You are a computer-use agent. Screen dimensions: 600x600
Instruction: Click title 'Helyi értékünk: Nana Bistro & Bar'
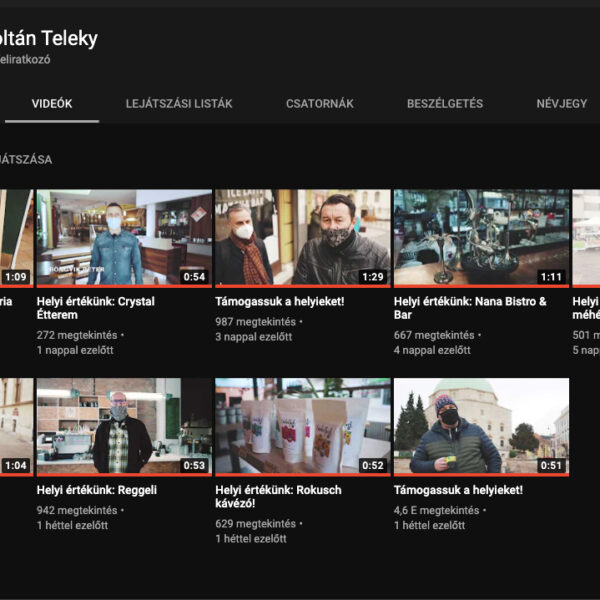(470, 308)
